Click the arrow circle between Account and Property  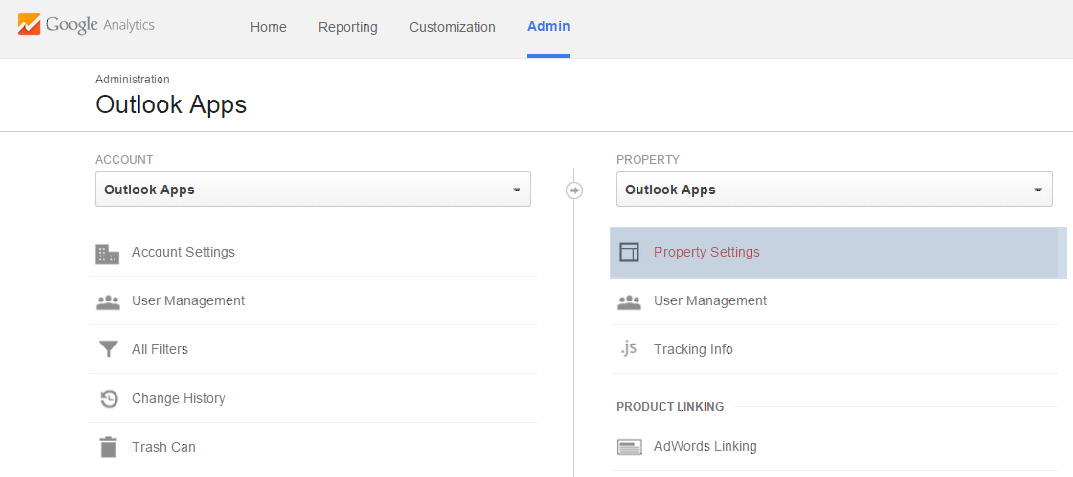pos(574,190)
